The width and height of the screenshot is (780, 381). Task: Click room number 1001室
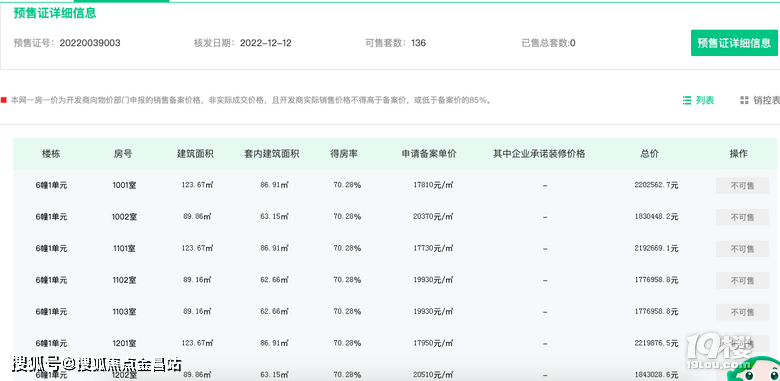(124, 186)
